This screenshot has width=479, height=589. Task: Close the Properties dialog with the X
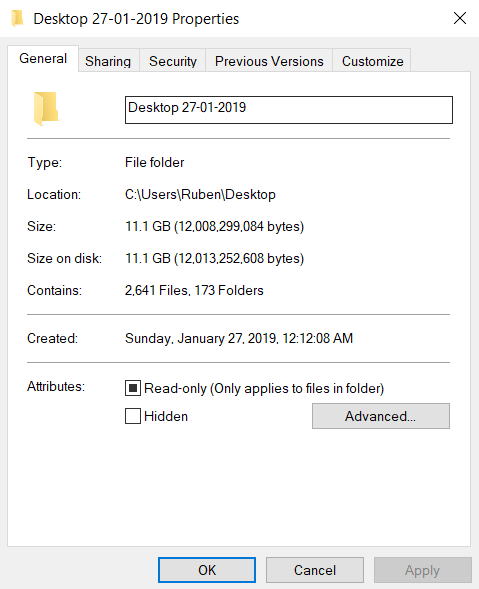point(460,18)
